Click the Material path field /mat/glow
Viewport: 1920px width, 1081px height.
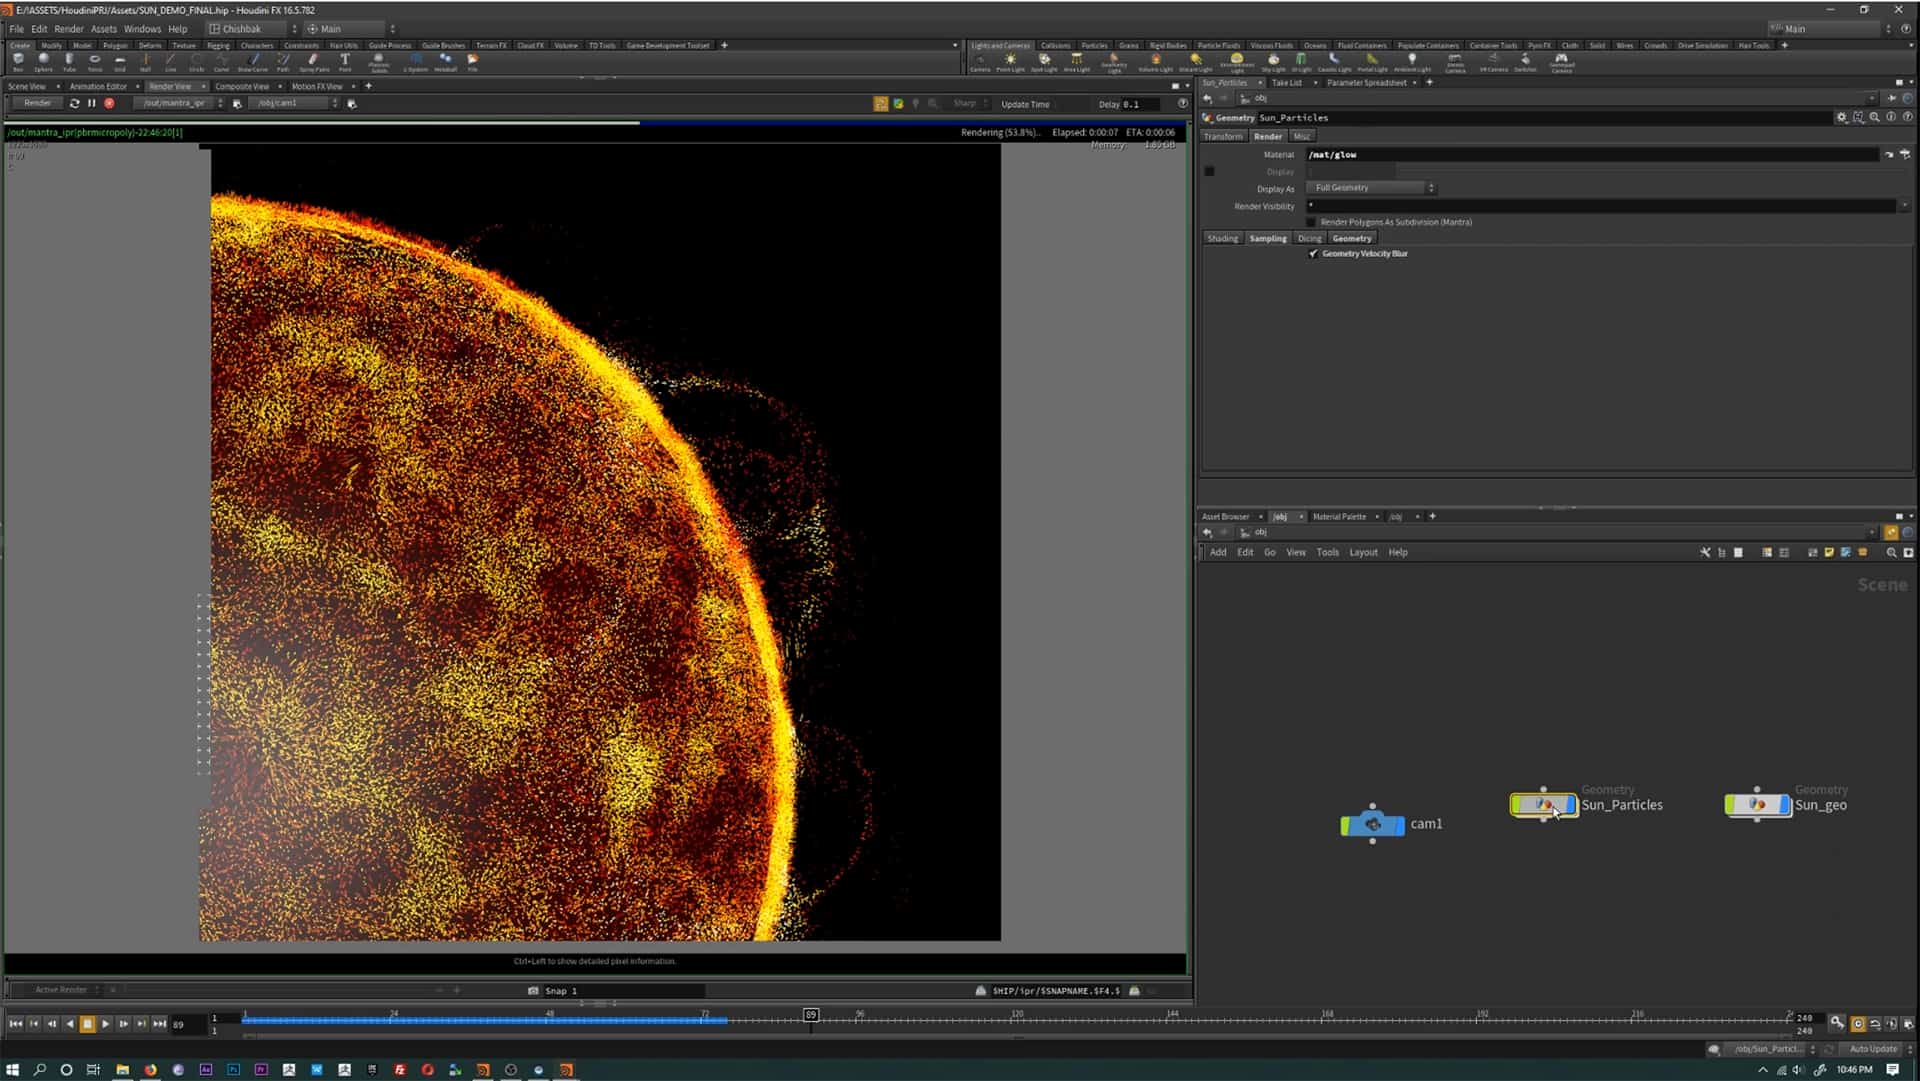tap(1593, 155)
